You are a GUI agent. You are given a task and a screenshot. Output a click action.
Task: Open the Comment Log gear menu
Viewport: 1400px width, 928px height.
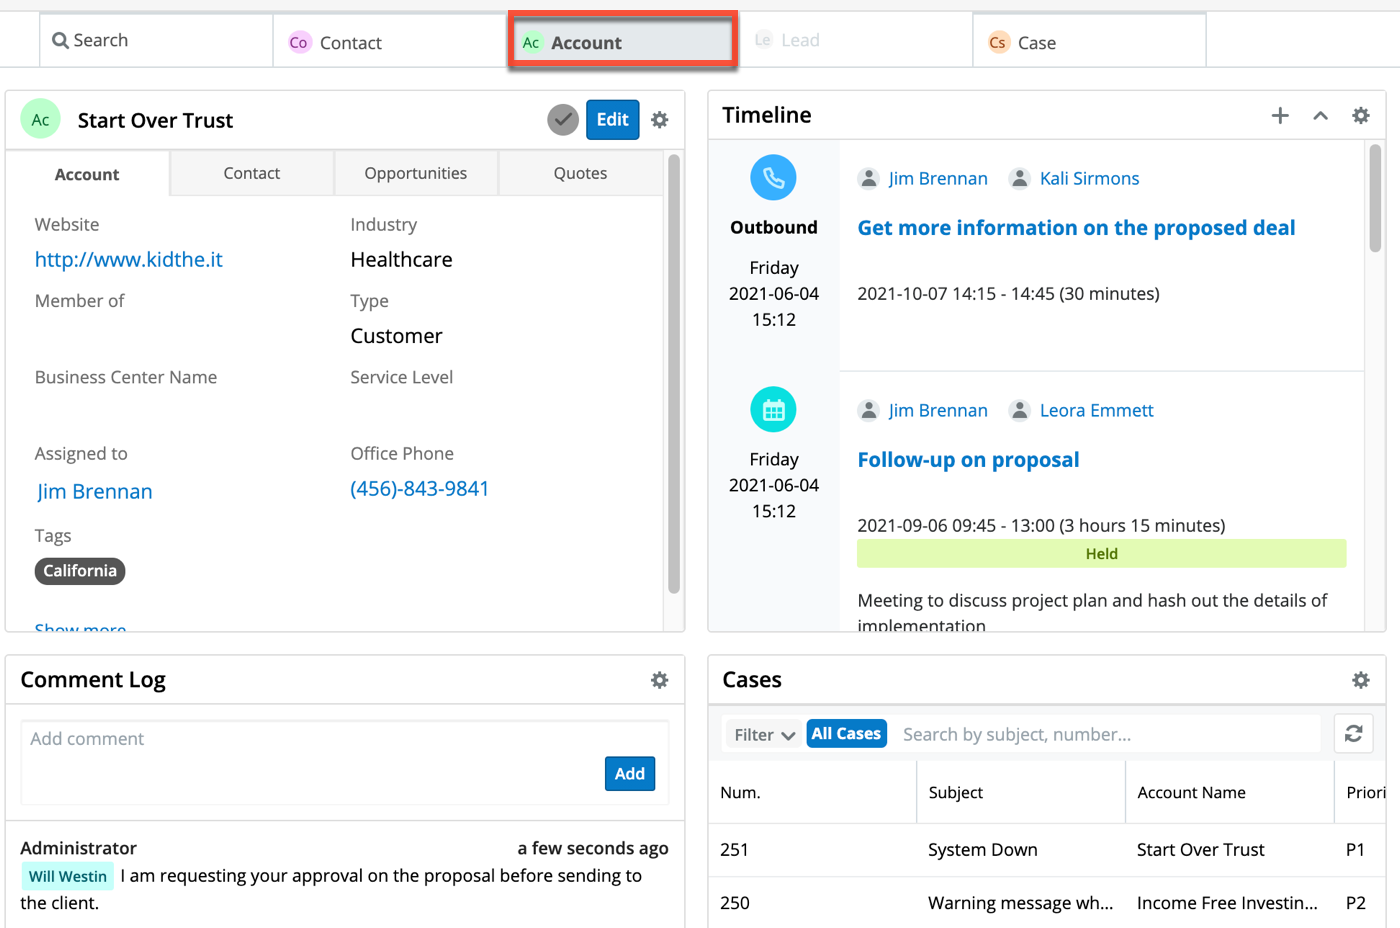tap(659, 680)
